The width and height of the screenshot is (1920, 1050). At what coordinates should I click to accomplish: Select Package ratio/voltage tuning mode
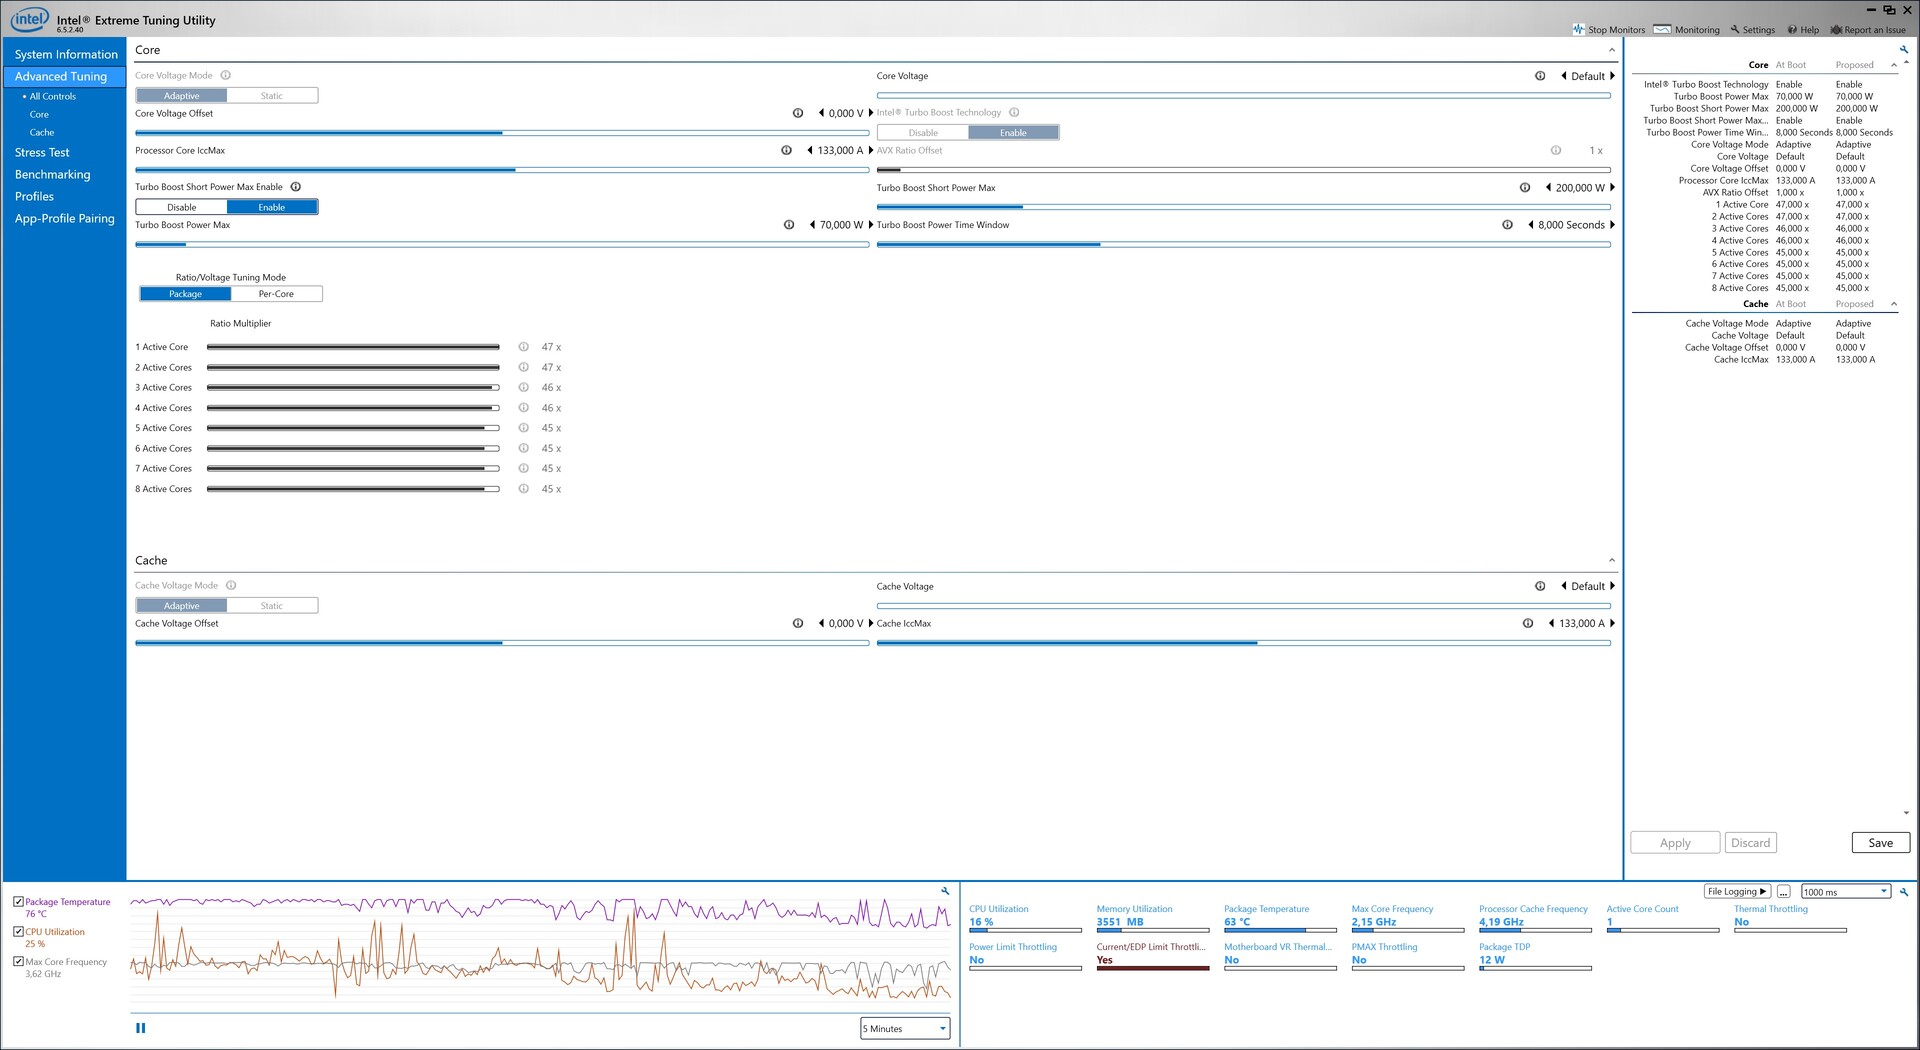point(185,294)
